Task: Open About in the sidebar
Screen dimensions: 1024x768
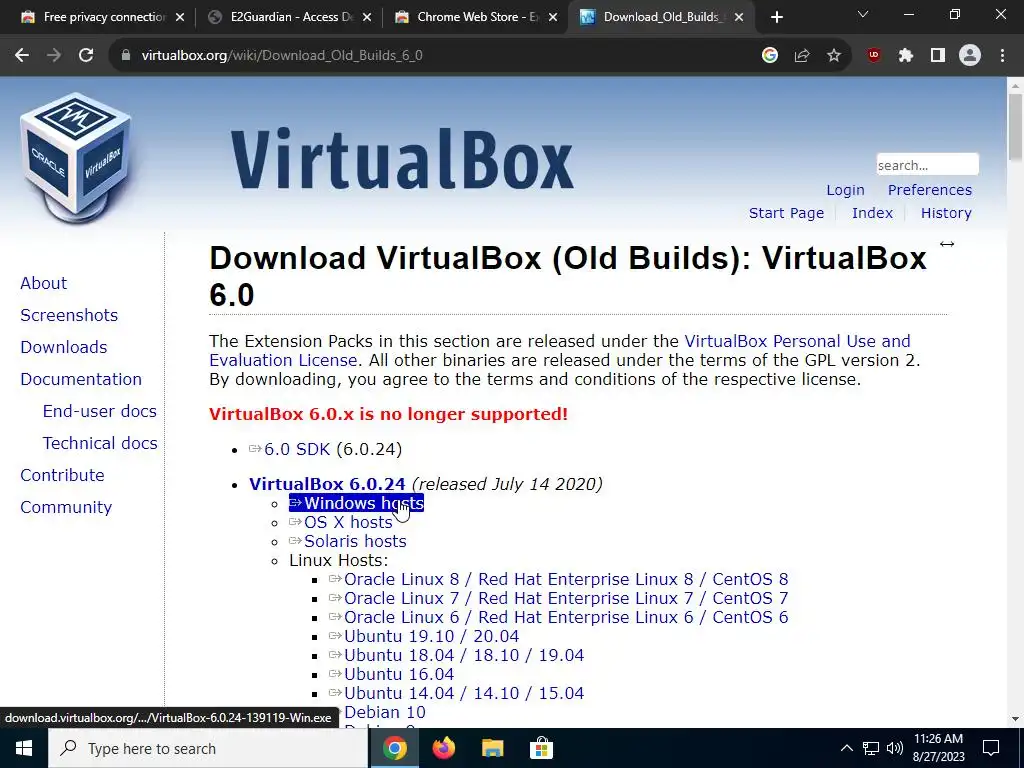Action: [x=44, y=283]
